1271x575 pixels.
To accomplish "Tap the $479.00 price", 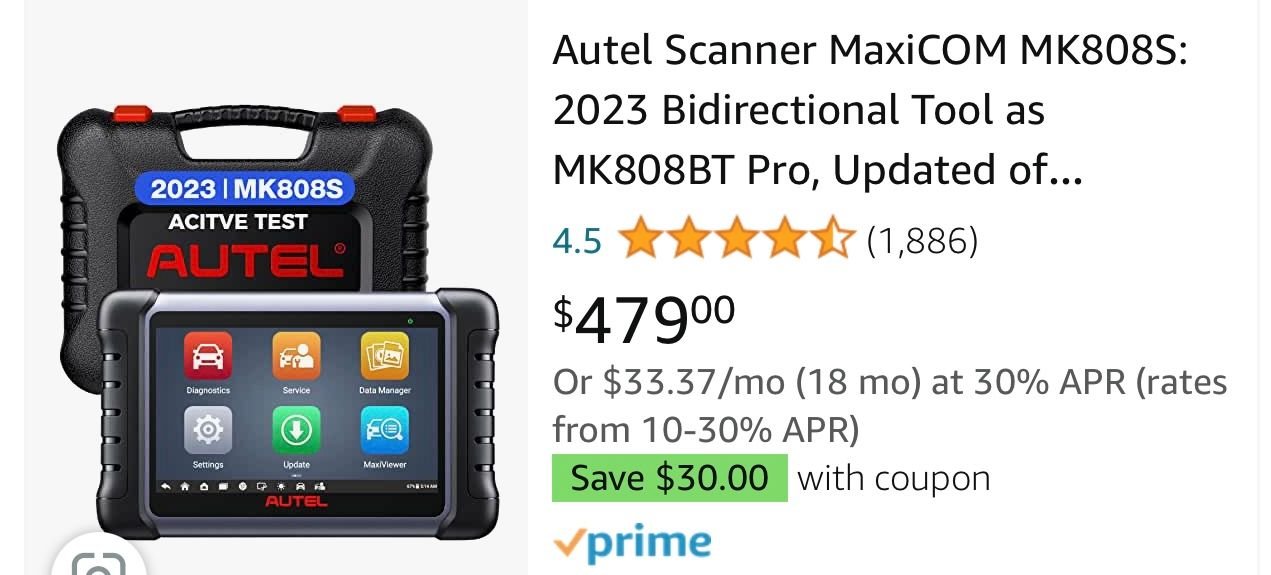I will (644, 318).
